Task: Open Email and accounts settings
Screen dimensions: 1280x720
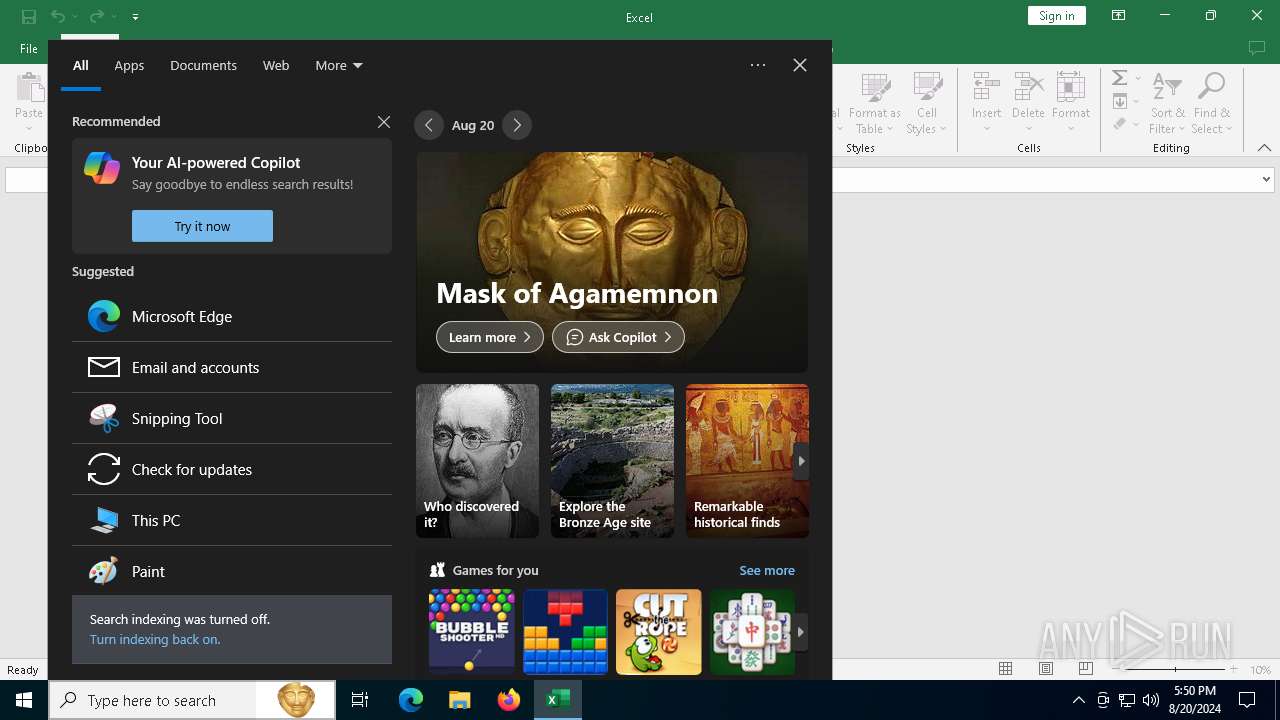Action: click(231, 367)
